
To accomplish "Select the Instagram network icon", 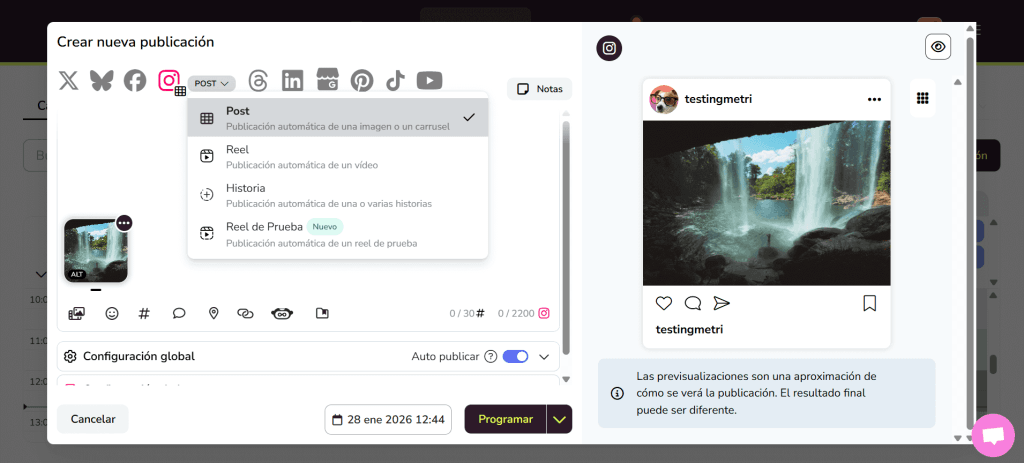I will click(169, 80).
